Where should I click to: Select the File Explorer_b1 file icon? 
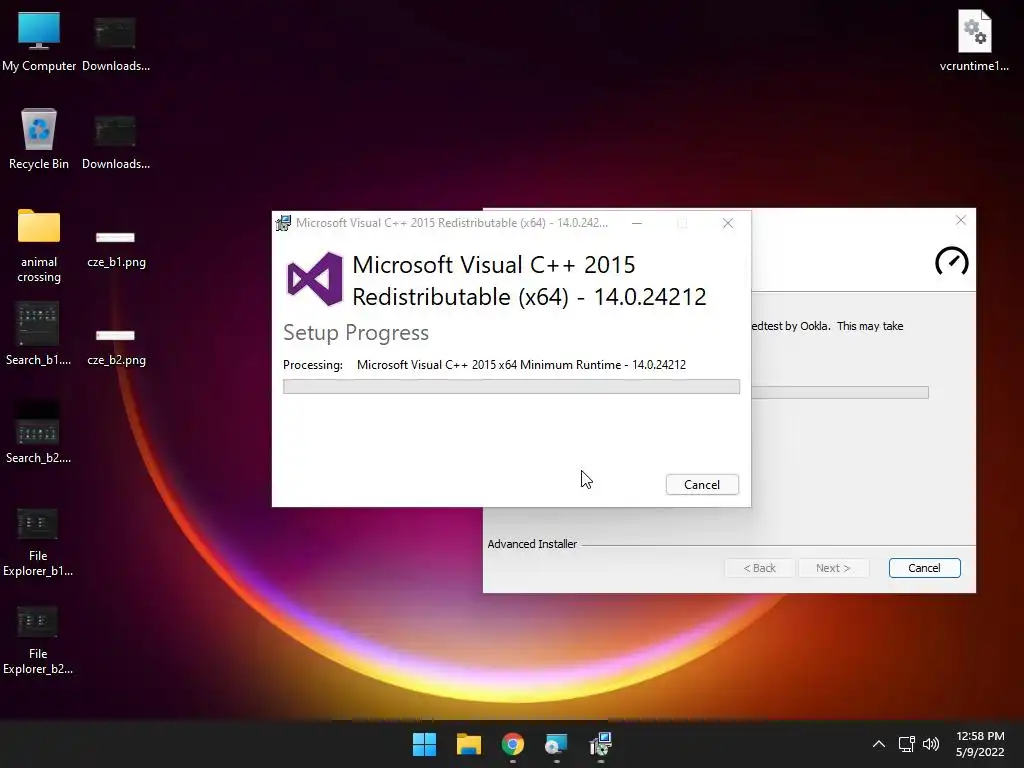click(x=38, y=543)
